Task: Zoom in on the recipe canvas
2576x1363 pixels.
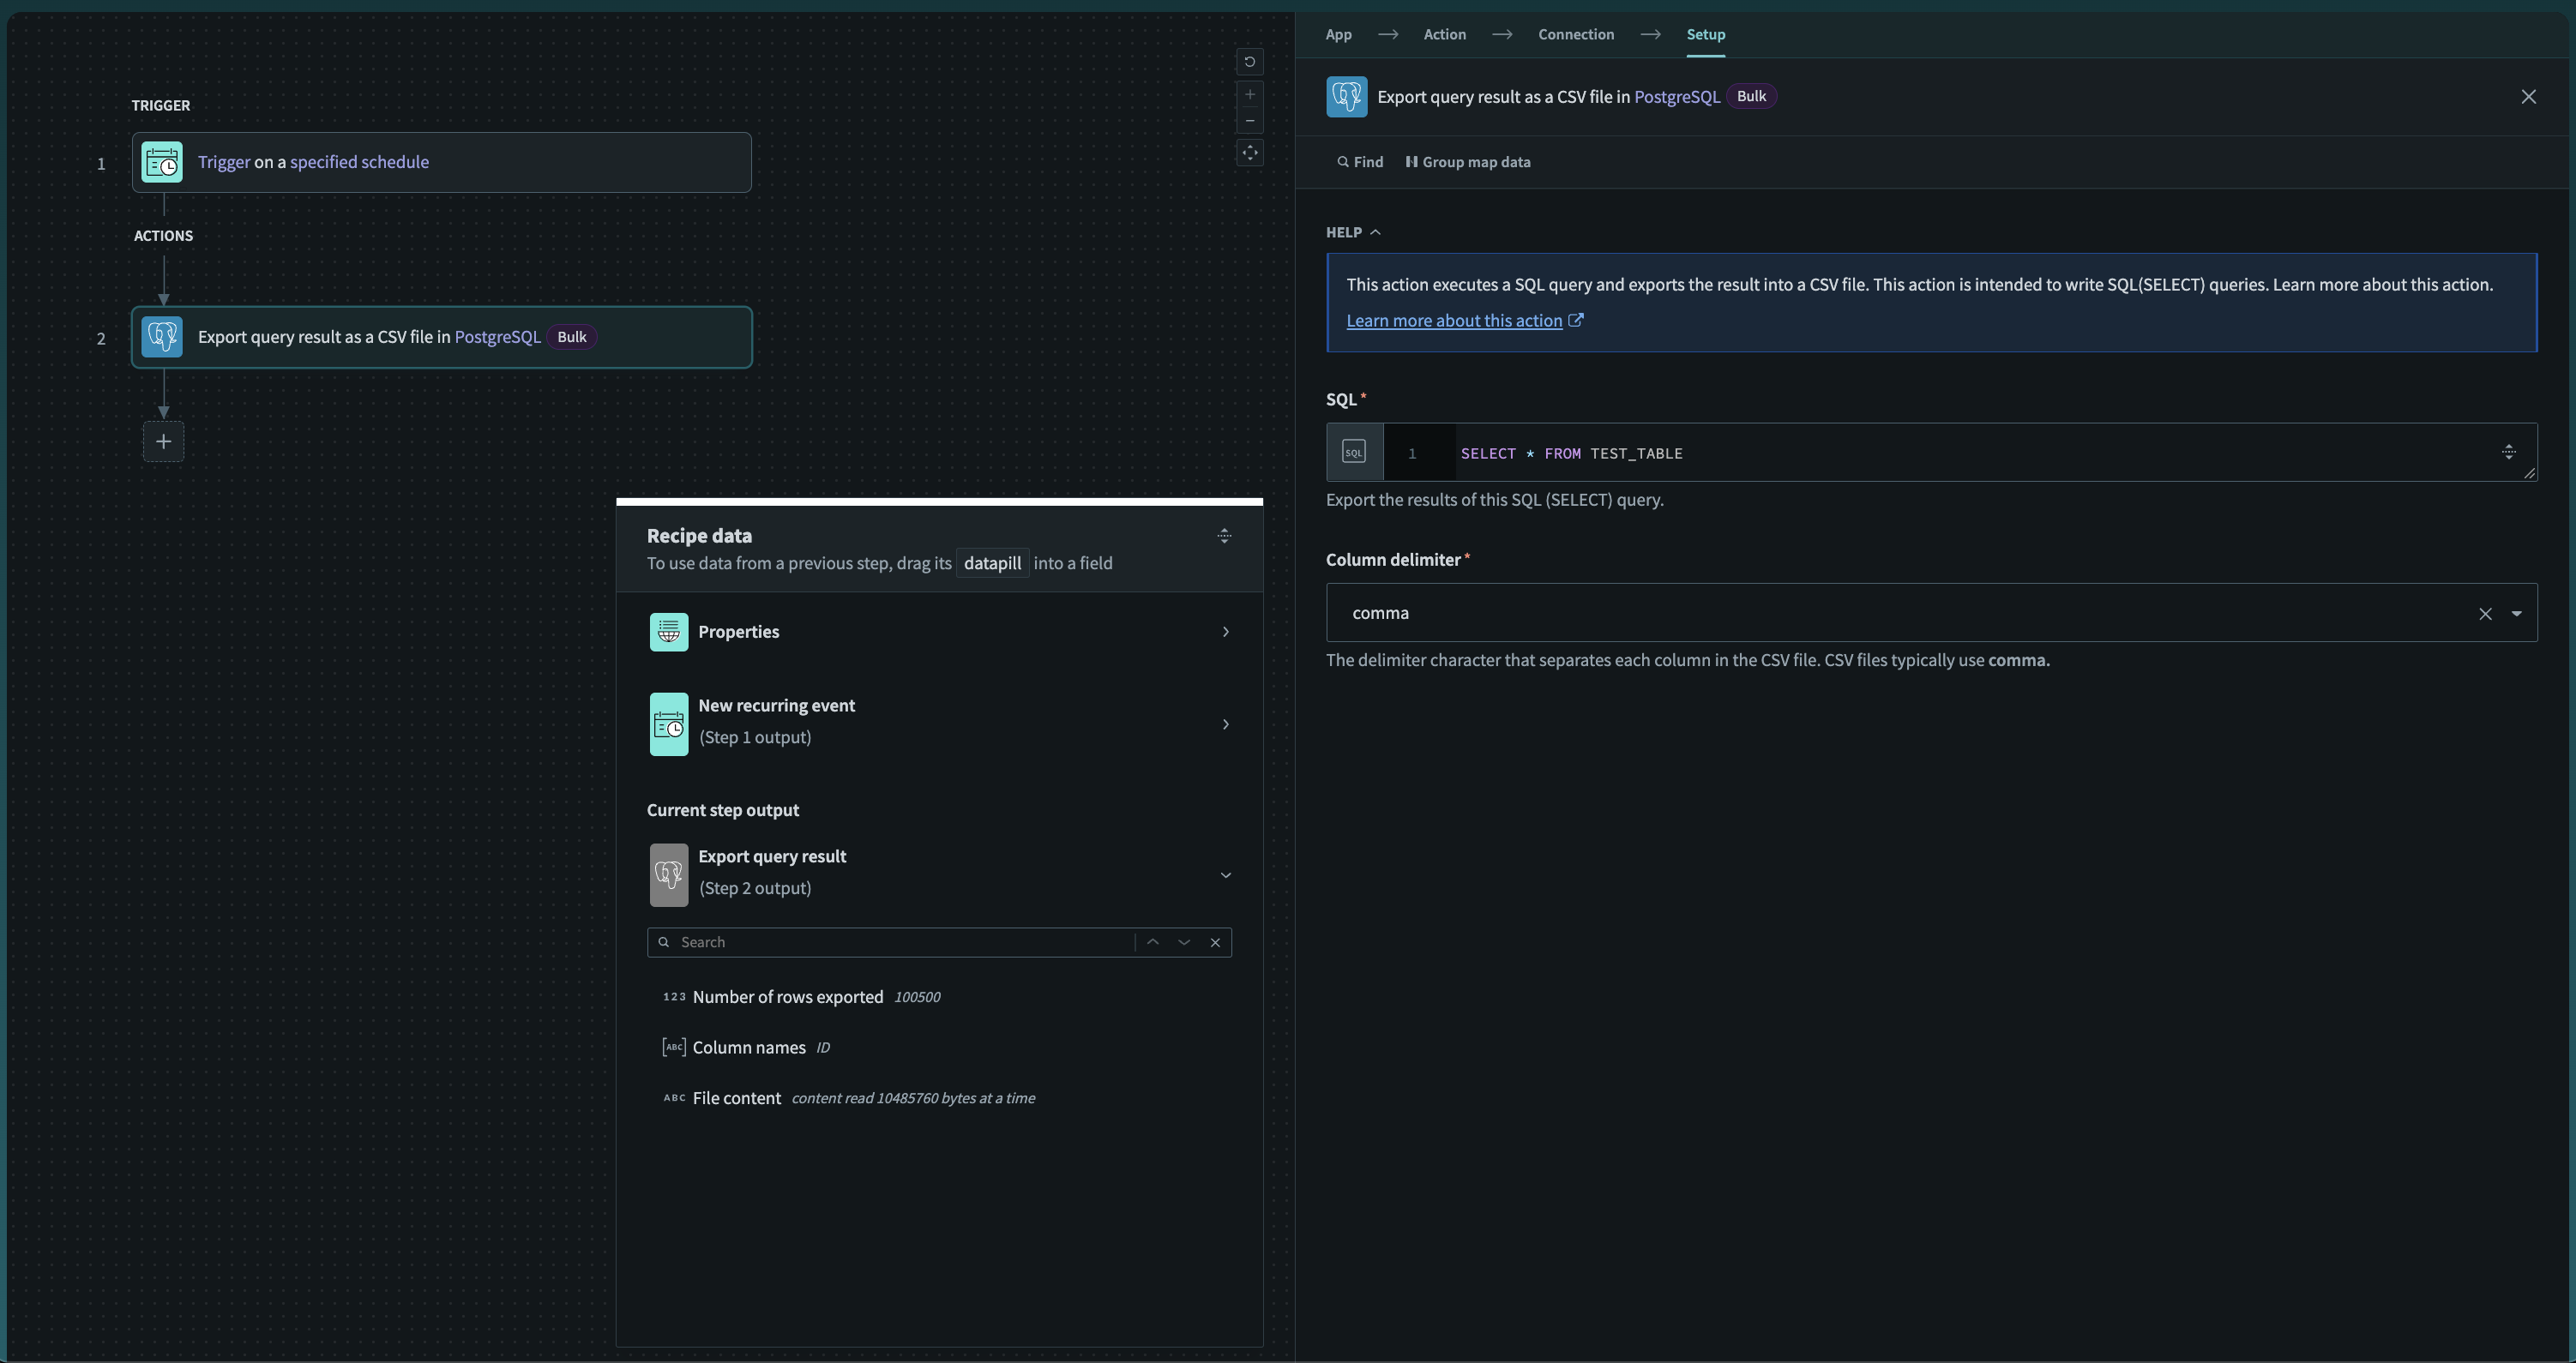Action: coord(1249,94)
